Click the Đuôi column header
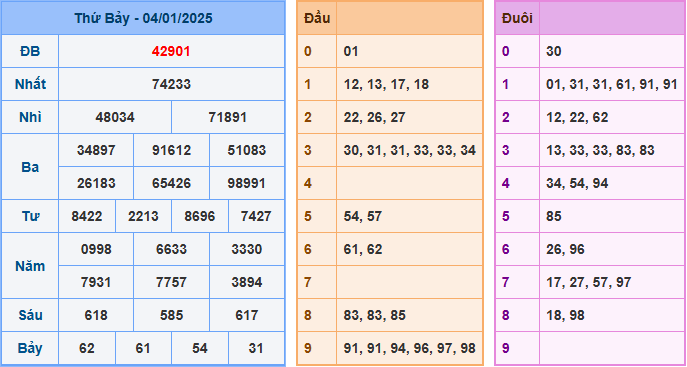 [x=517, y=18]
